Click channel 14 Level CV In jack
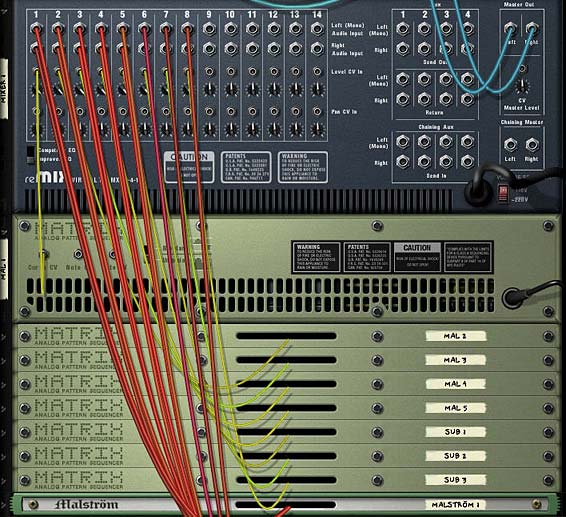 tap(317, 71)
